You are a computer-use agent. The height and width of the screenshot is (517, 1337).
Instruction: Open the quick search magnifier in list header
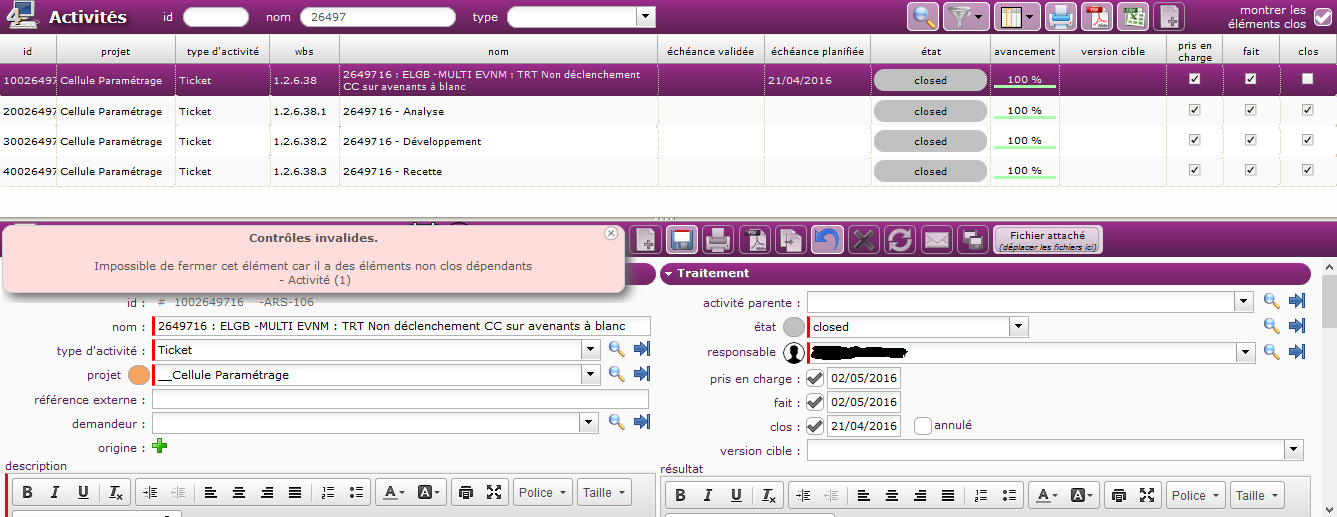point(923,16)
